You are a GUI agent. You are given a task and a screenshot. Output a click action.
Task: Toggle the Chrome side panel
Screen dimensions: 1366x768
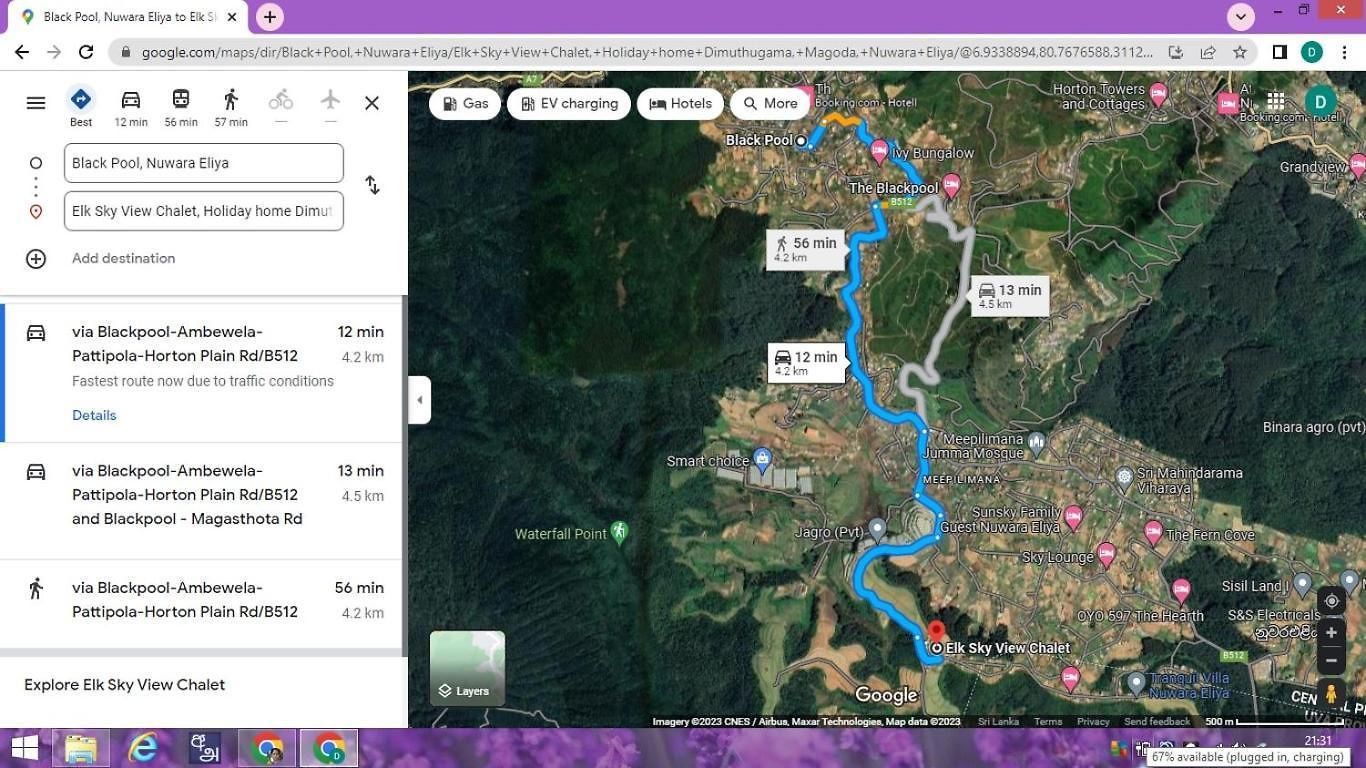[1279, 52]
